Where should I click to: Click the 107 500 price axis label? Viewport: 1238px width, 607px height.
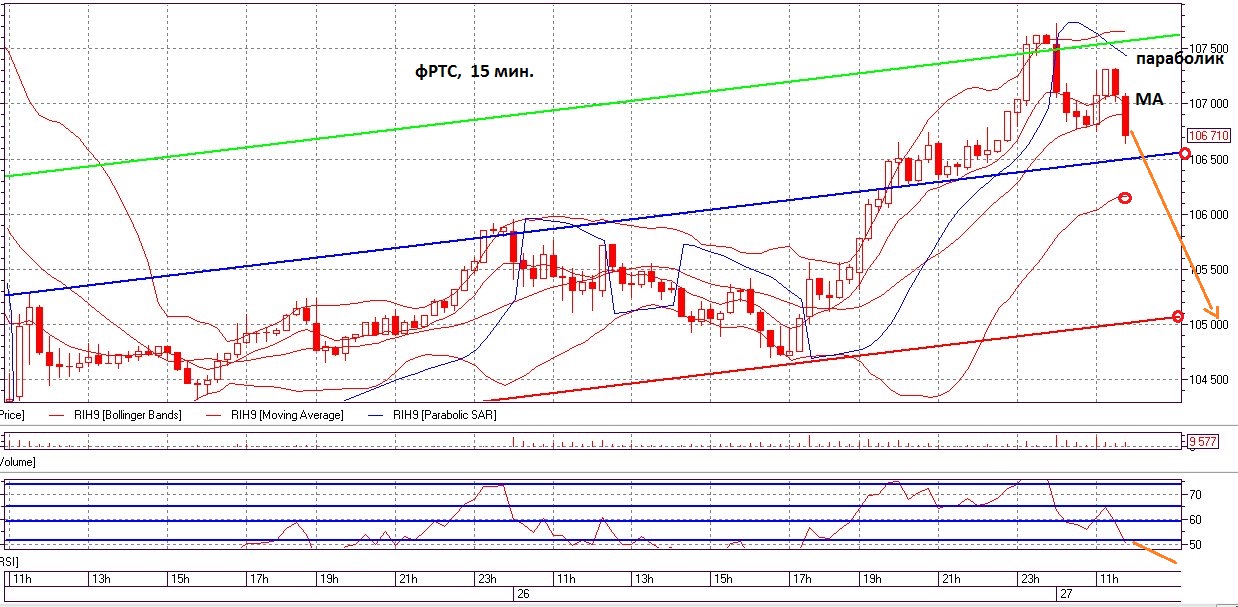coord(1210,48)
